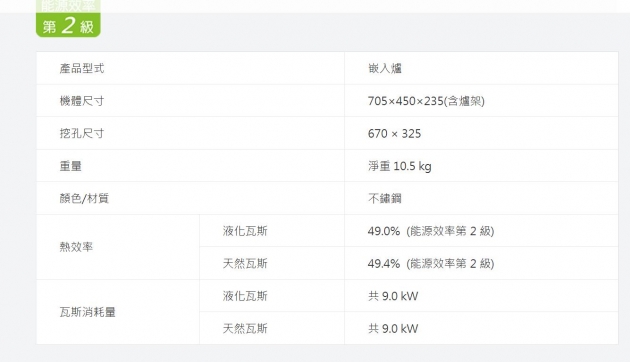Click the 49.0% (能源效率第 2 級) value
630x362 pixels.
point(431,231)
